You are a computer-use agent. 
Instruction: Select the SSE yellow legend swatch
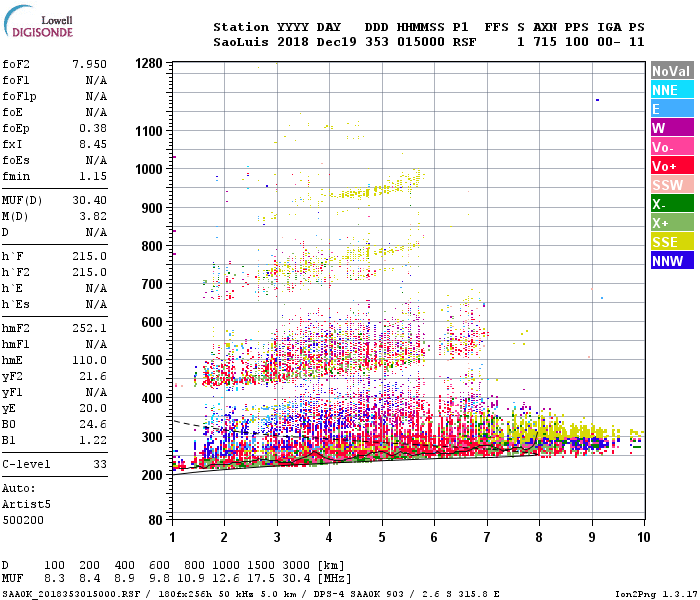tap(672, 242)
